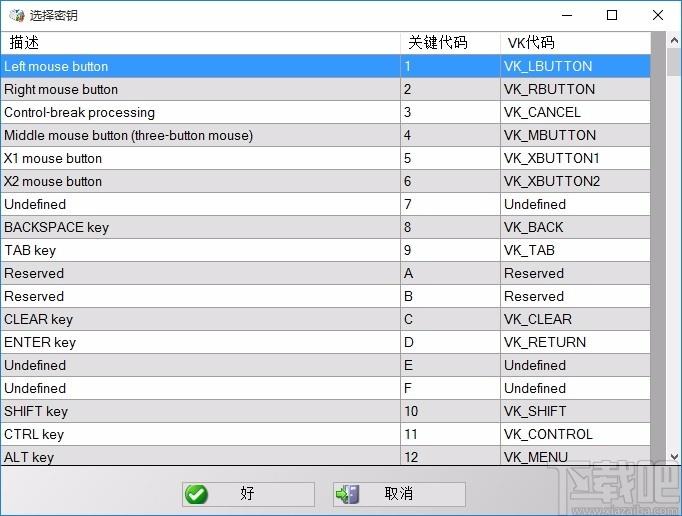Click the VK_CONTROL cell
682x516 pixels.
tap(575, 434)
